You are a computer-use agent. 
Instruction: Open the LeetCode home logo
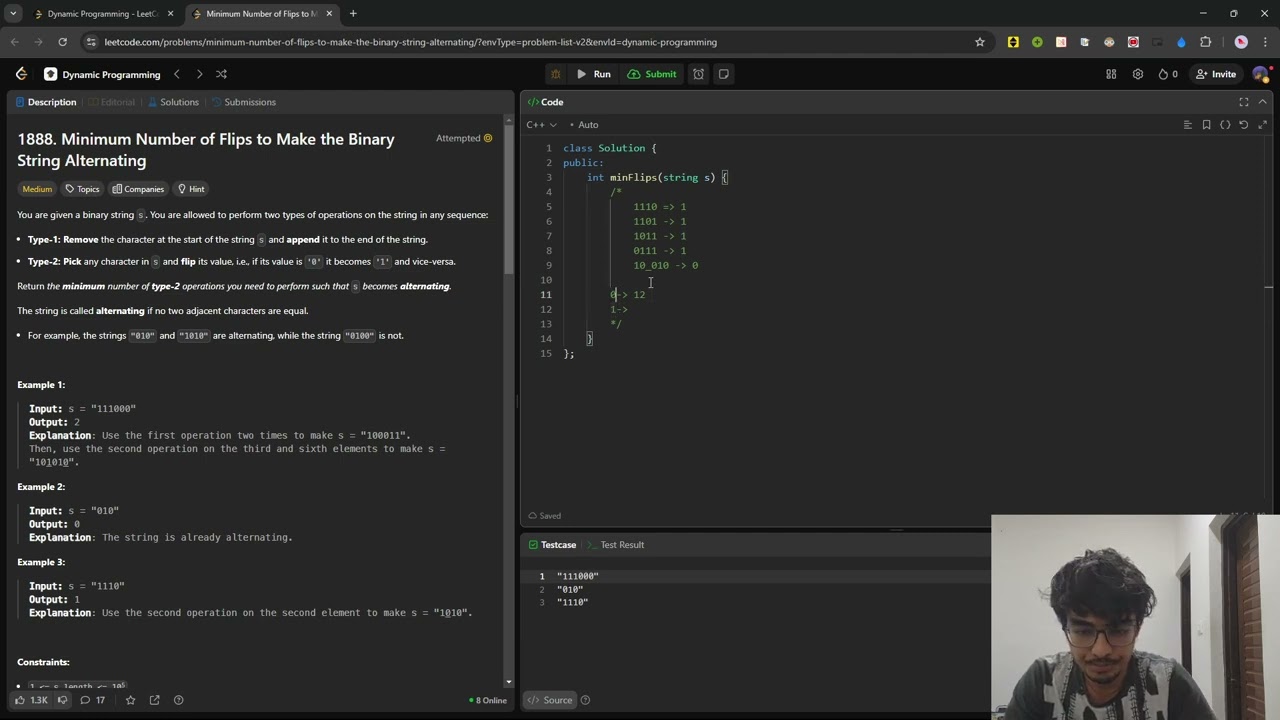tap(21, 74)
